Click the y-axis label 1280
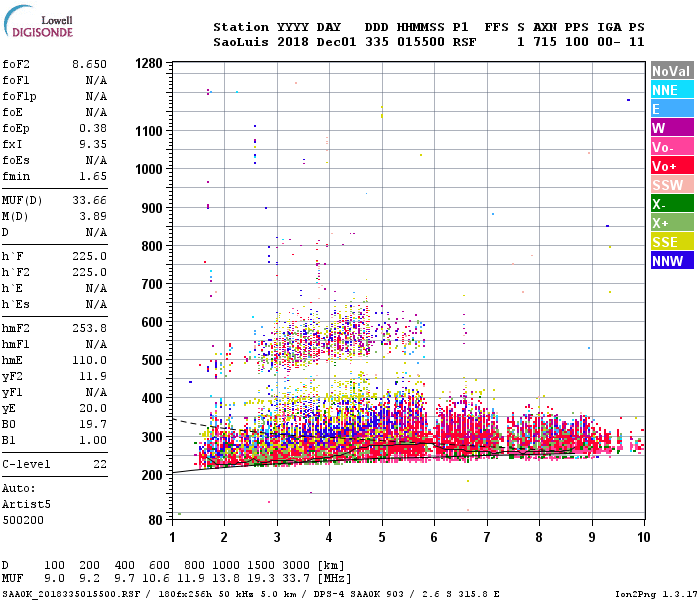 pos(149,63)
